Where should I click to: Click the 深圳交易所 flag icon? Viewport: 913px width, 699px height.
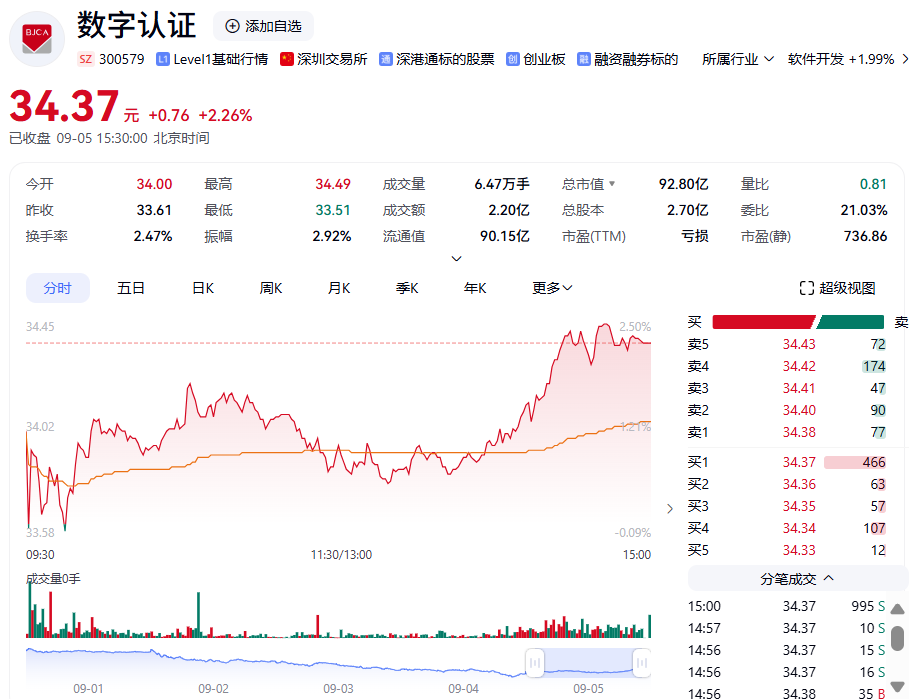click(287, 60)
